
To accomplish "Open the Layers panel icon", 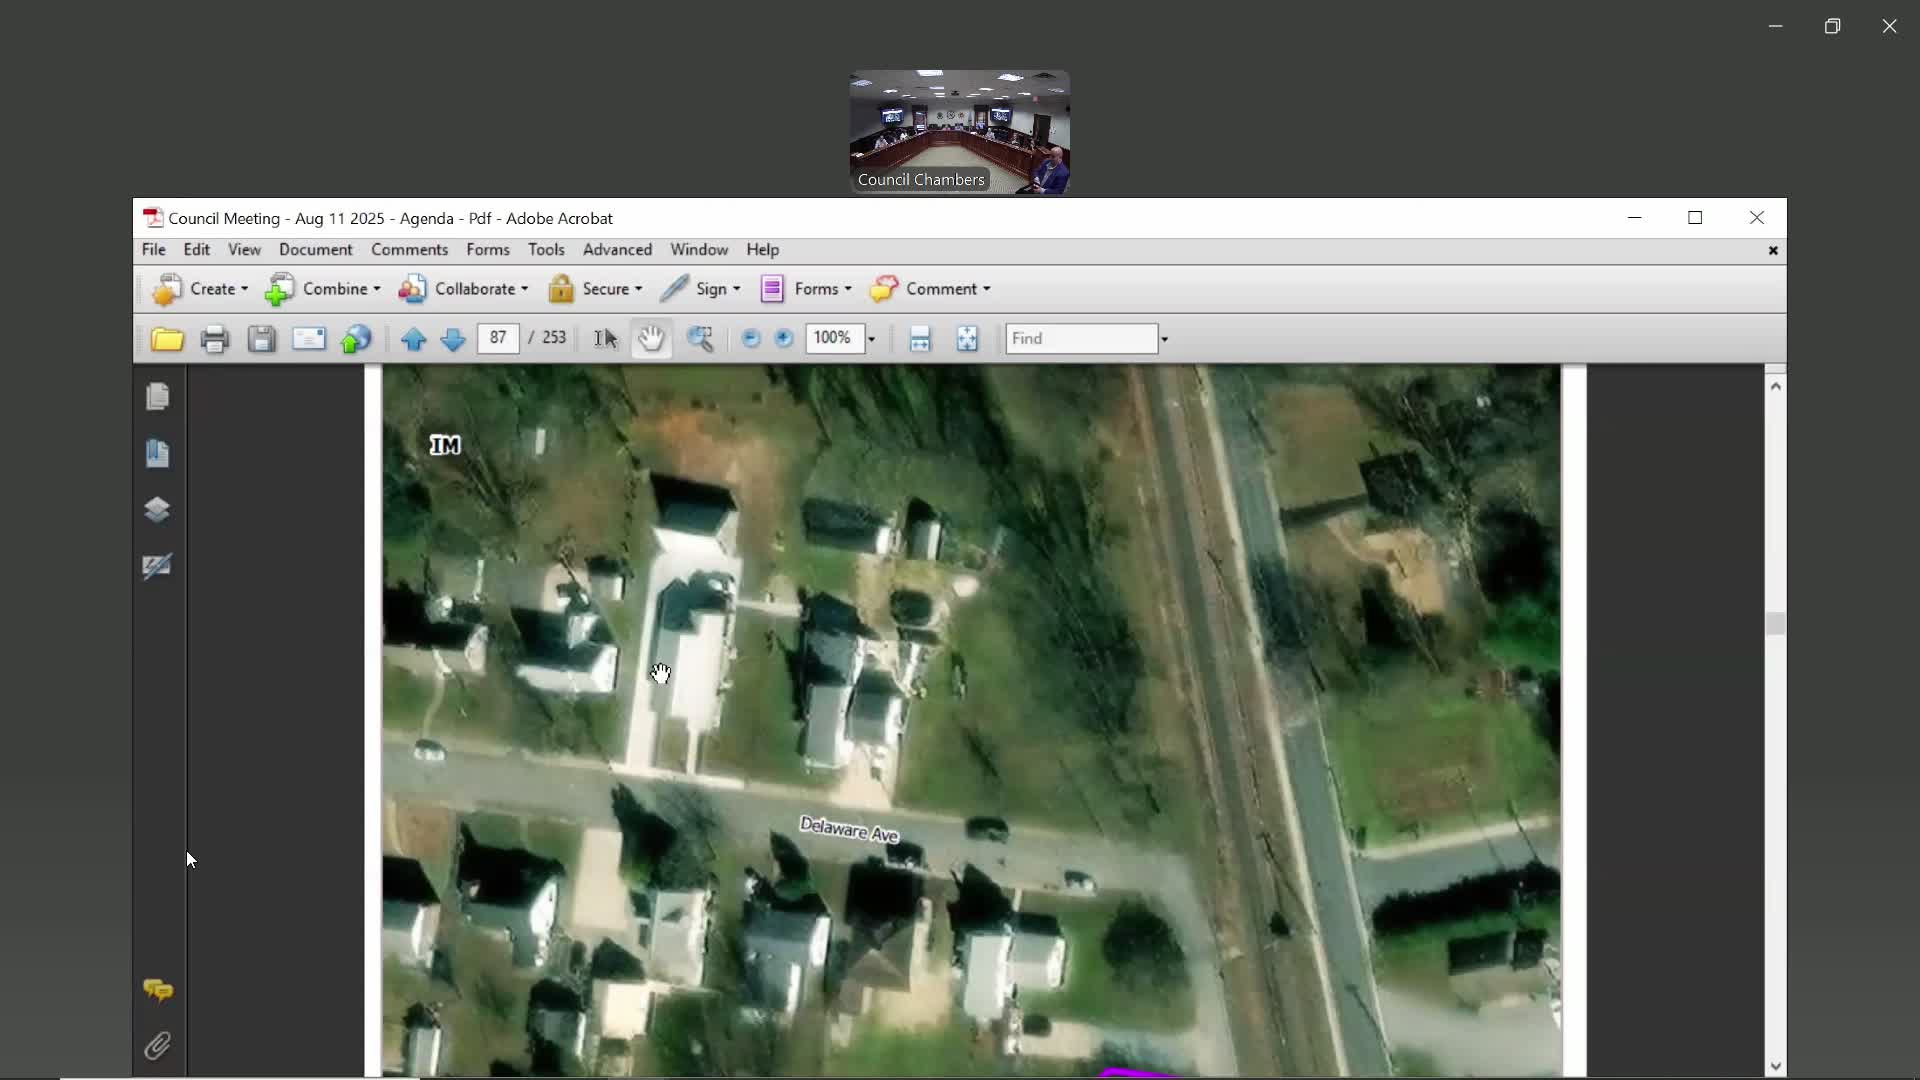I will [x=157, y=510].
